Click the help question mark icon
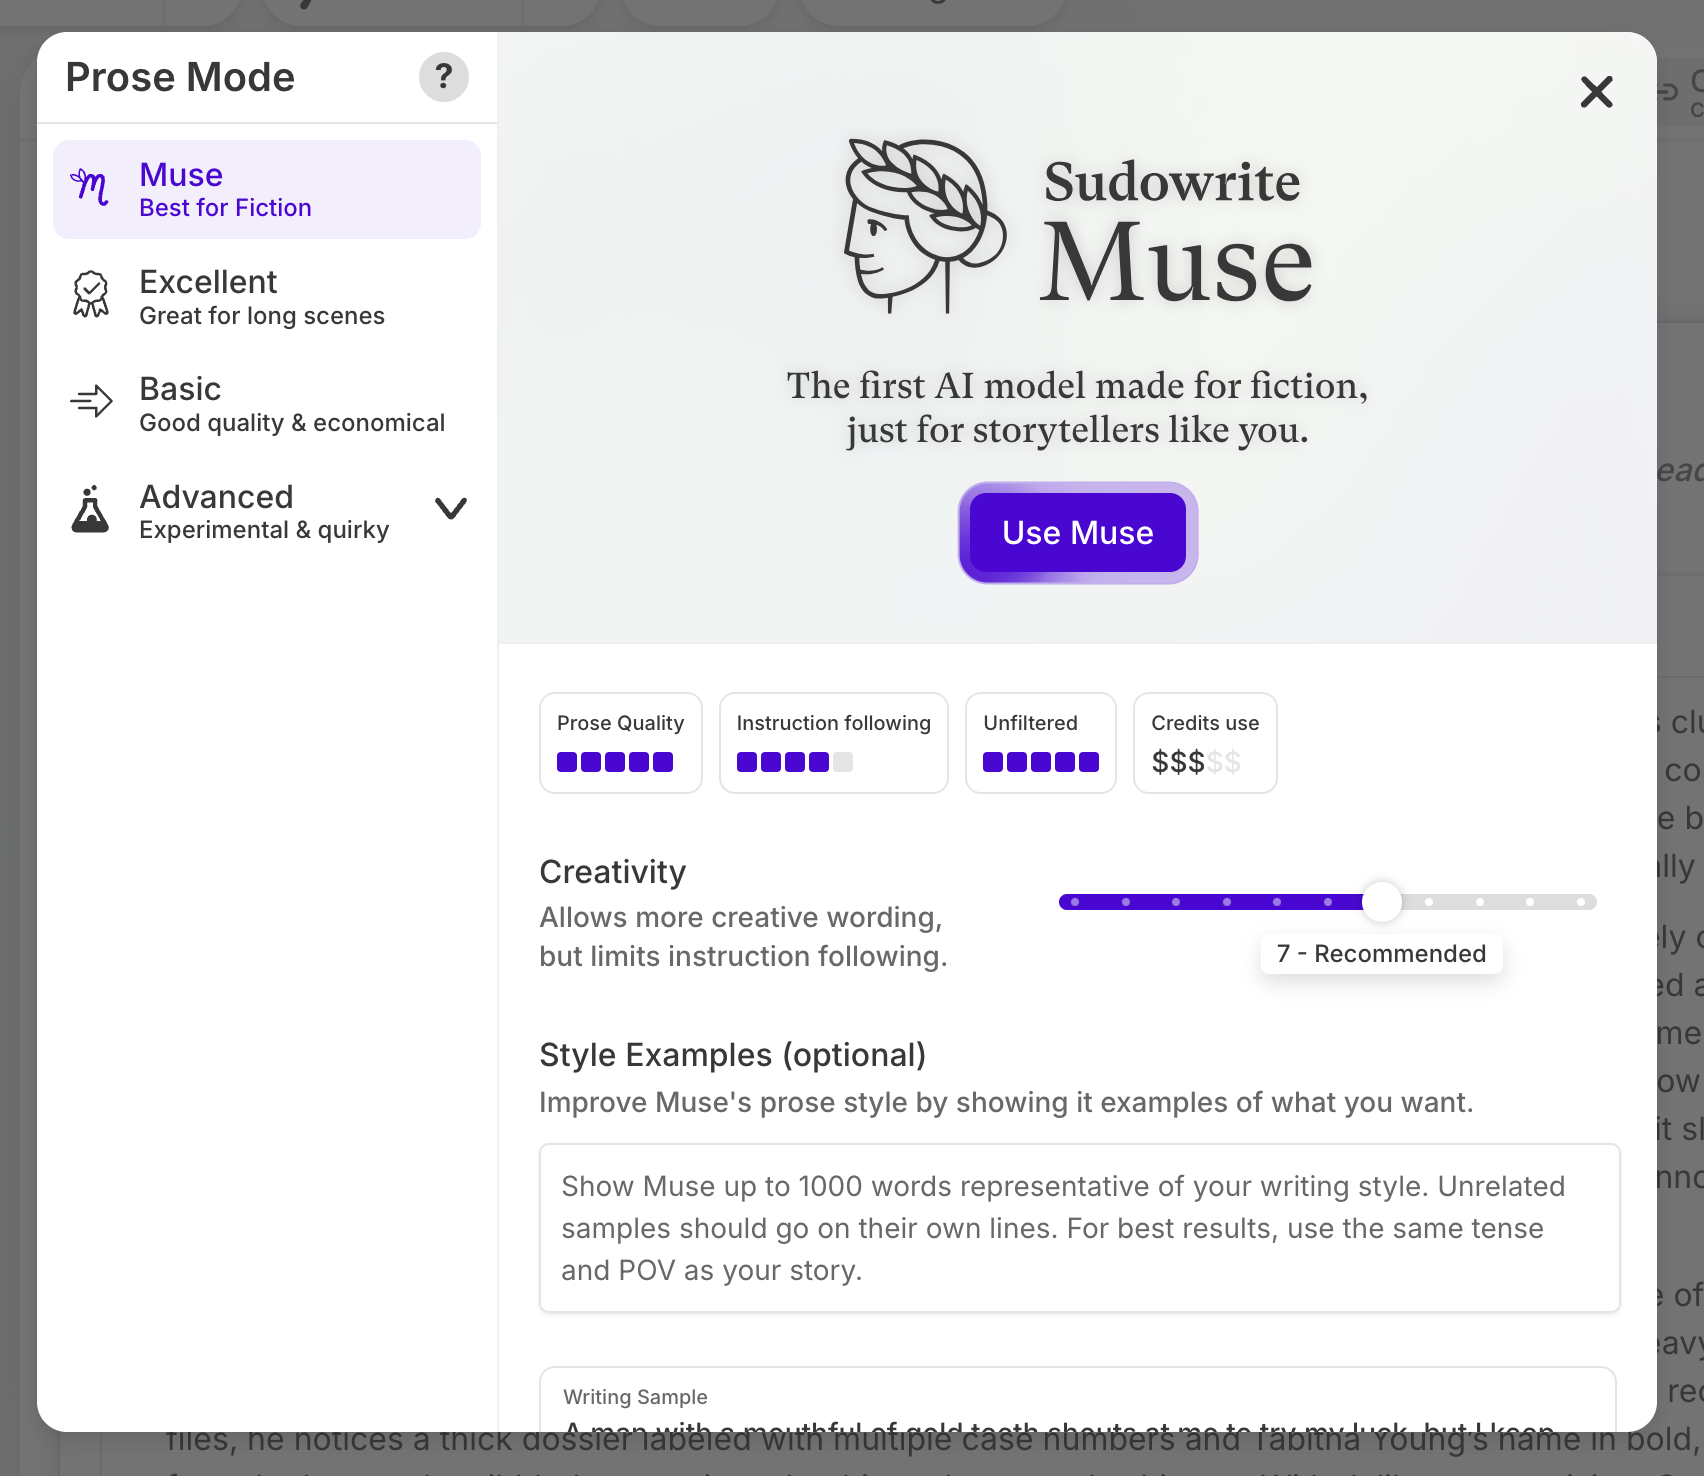 (x=443, y=77)
